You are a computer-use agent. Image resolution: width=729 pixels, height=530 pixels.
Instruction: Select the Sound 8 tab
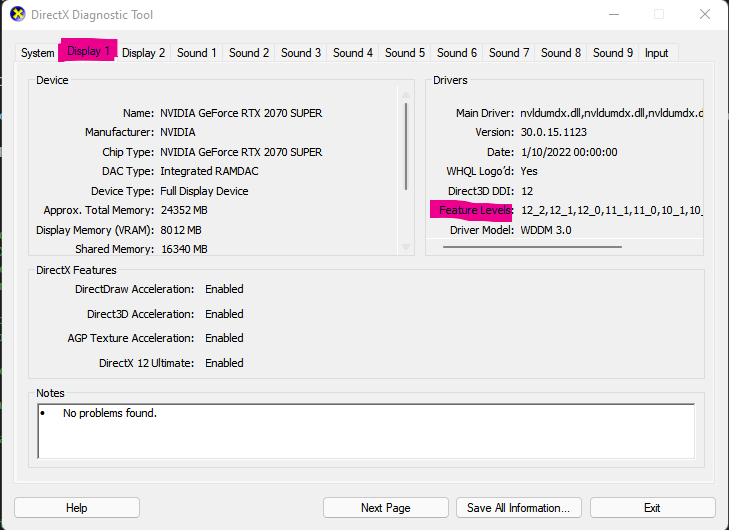coord(561,53)
